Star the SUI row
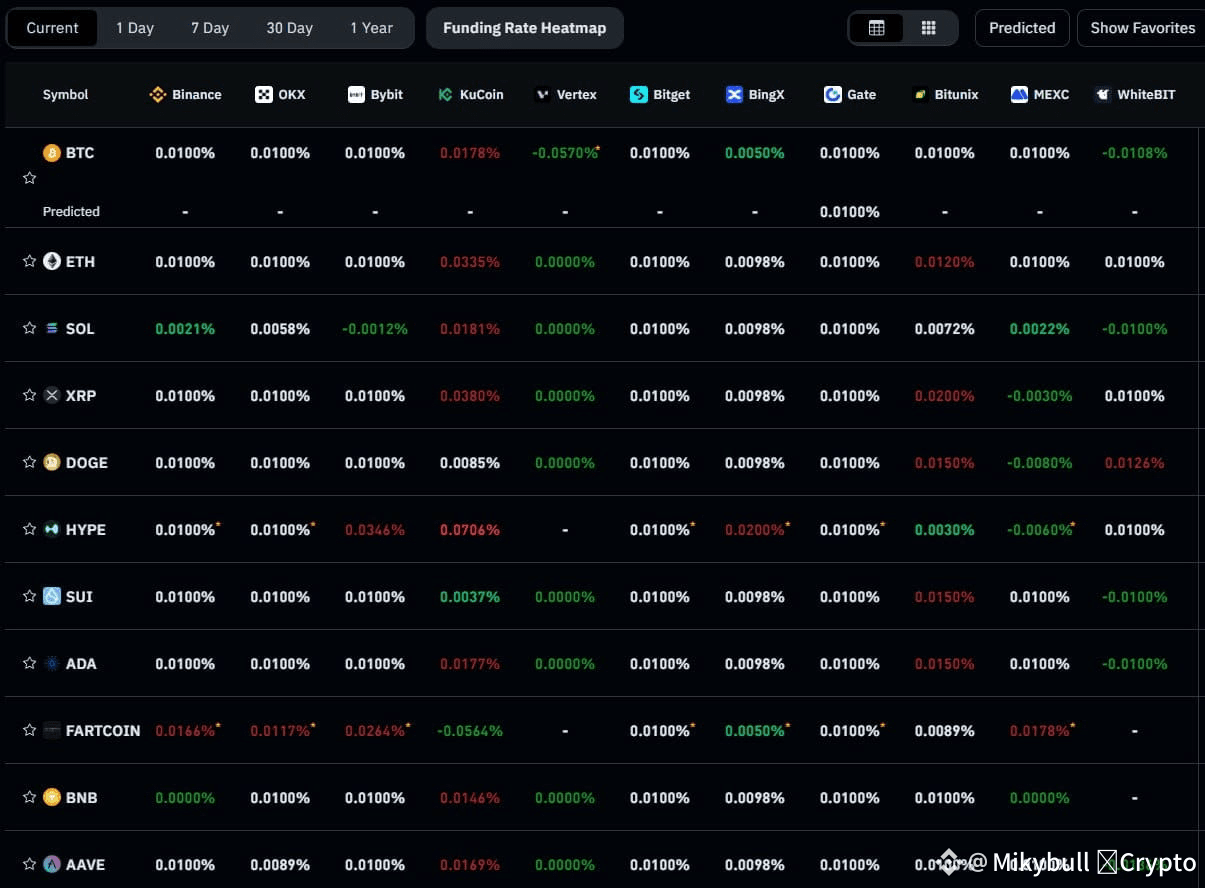This screenshot has width=1205, height=888. (30, 596)
